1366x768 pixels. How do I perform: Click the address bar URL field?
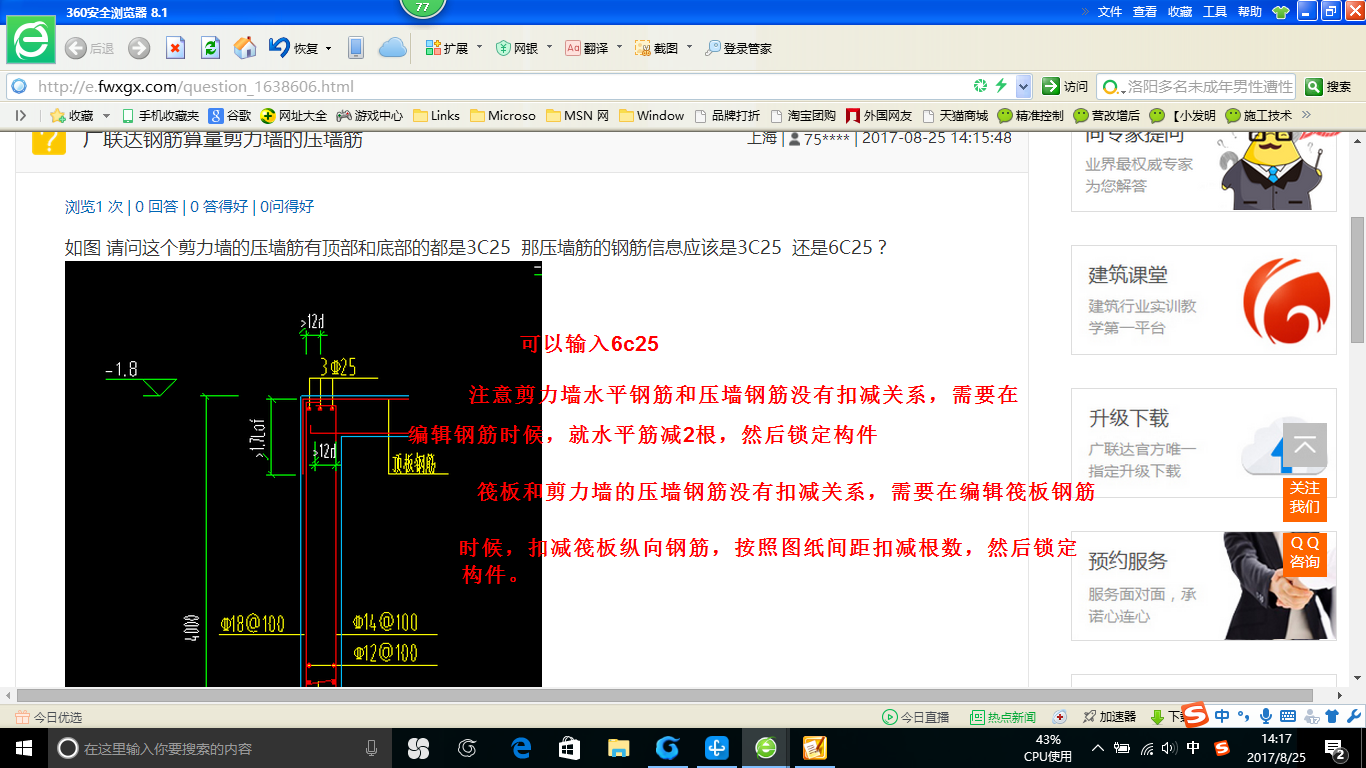(500, 87)
